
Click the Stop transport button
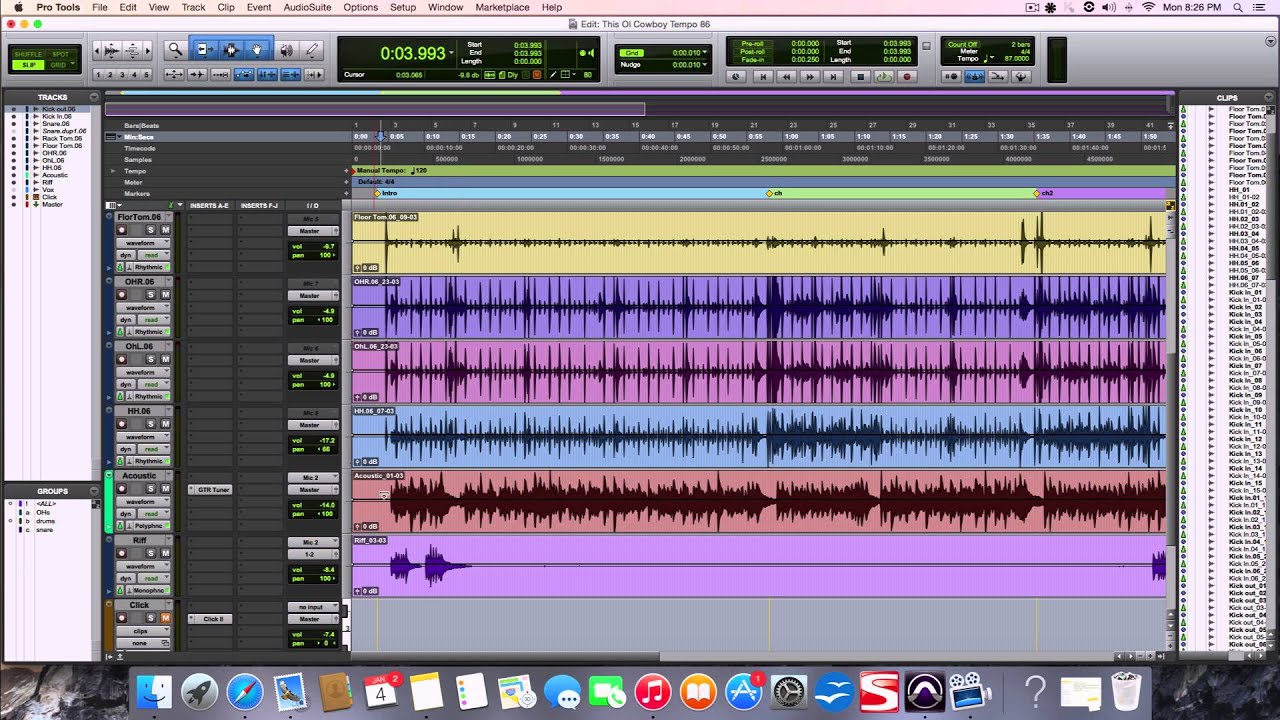[x=859, y=76]
